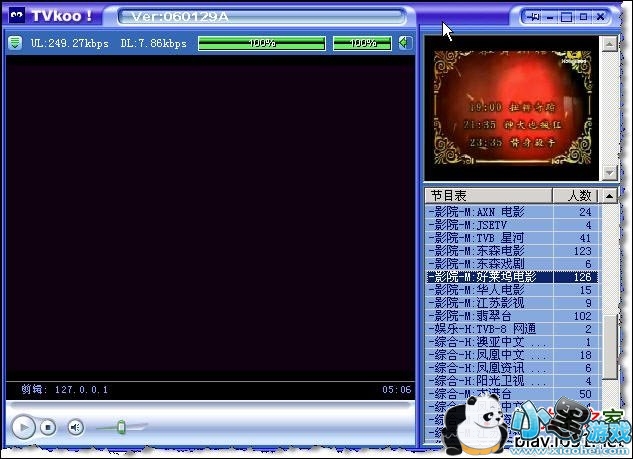Image resolution: width=633 pixels, height=459 pixels.
Task: Select channel 综合-H:凤凰中文
Action: (x=513, y=355)
